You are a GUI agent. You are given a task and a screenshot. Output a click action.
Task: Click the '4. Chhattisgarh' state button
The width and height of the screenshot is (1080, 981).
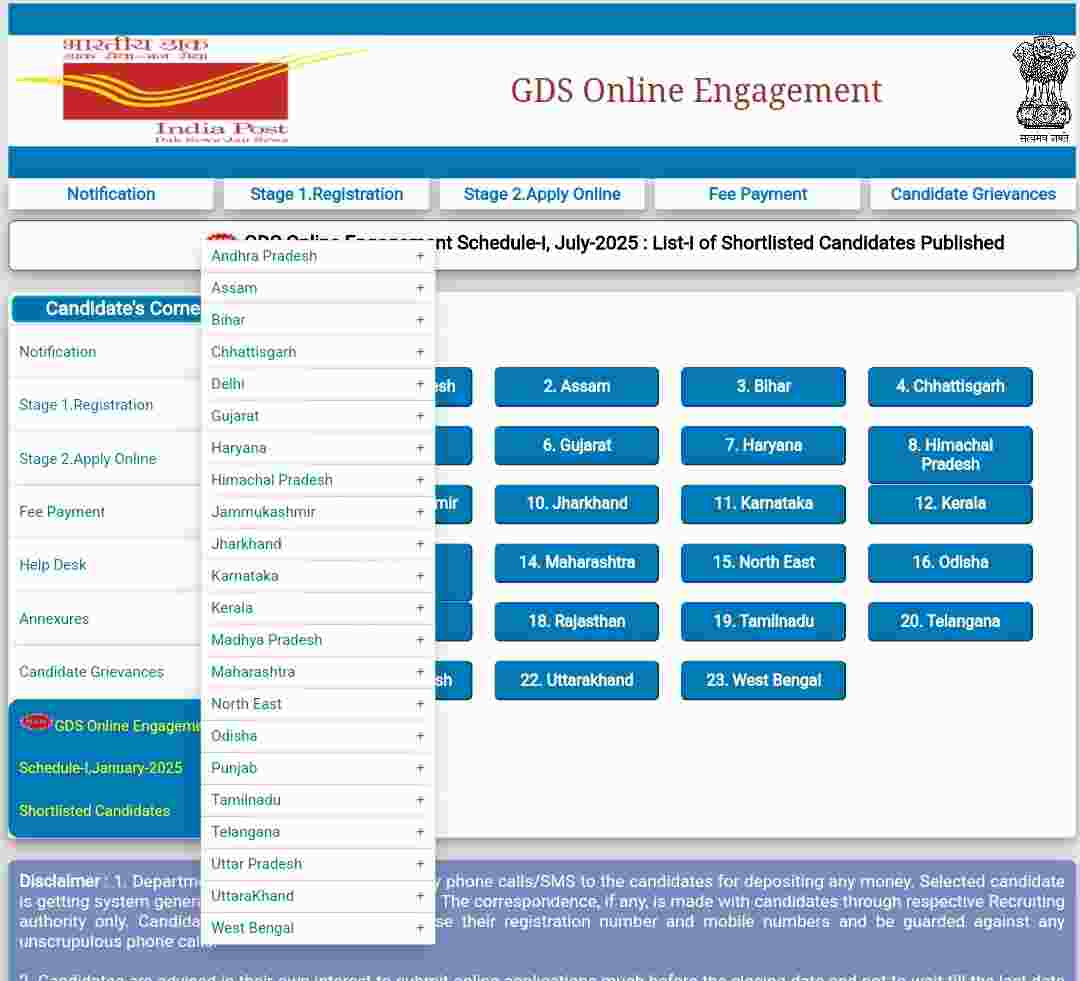[950, 386]
